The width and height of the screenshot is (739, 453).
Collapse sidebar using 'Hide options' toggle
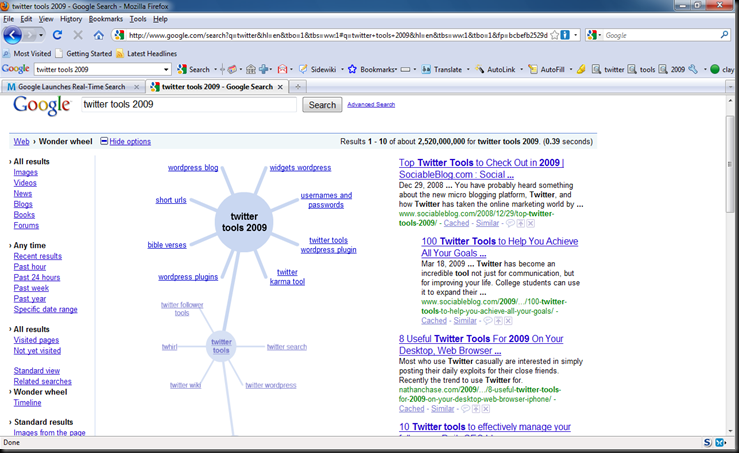pyautogui.click(x=125, y=141)
